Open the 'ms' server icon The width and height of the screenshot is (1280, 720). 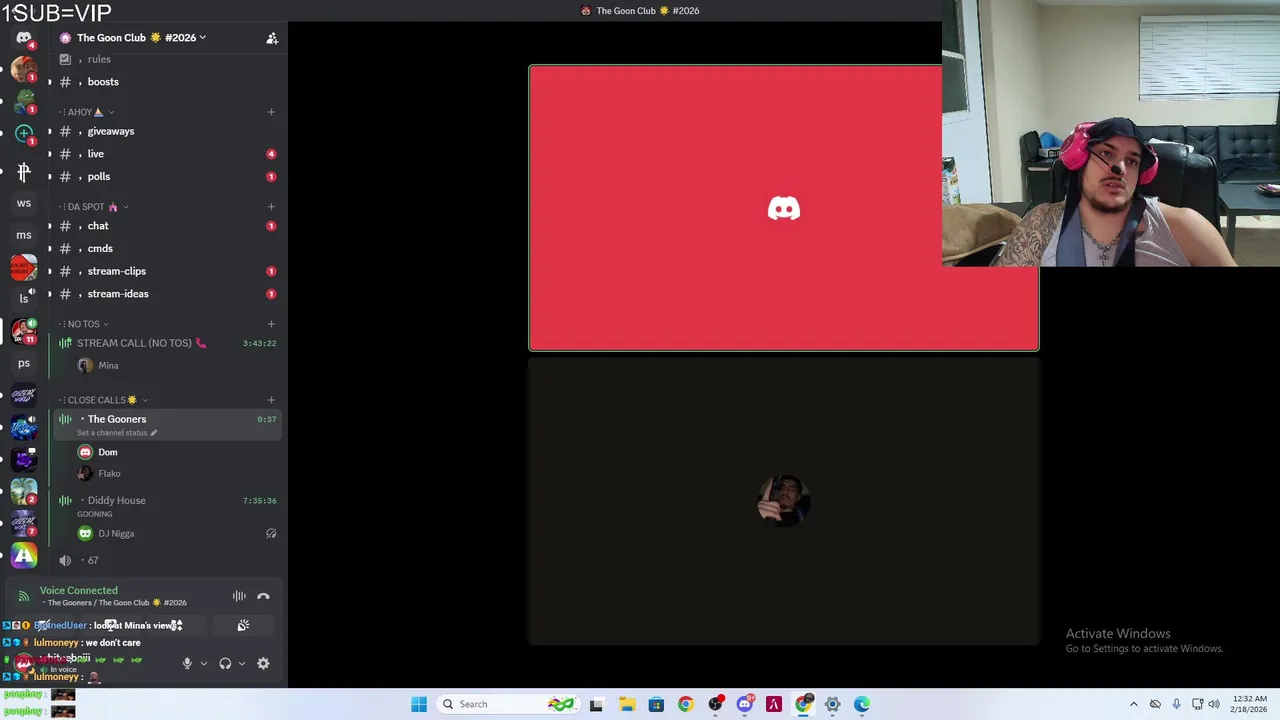pyautogui.click(x=24, y=235)
